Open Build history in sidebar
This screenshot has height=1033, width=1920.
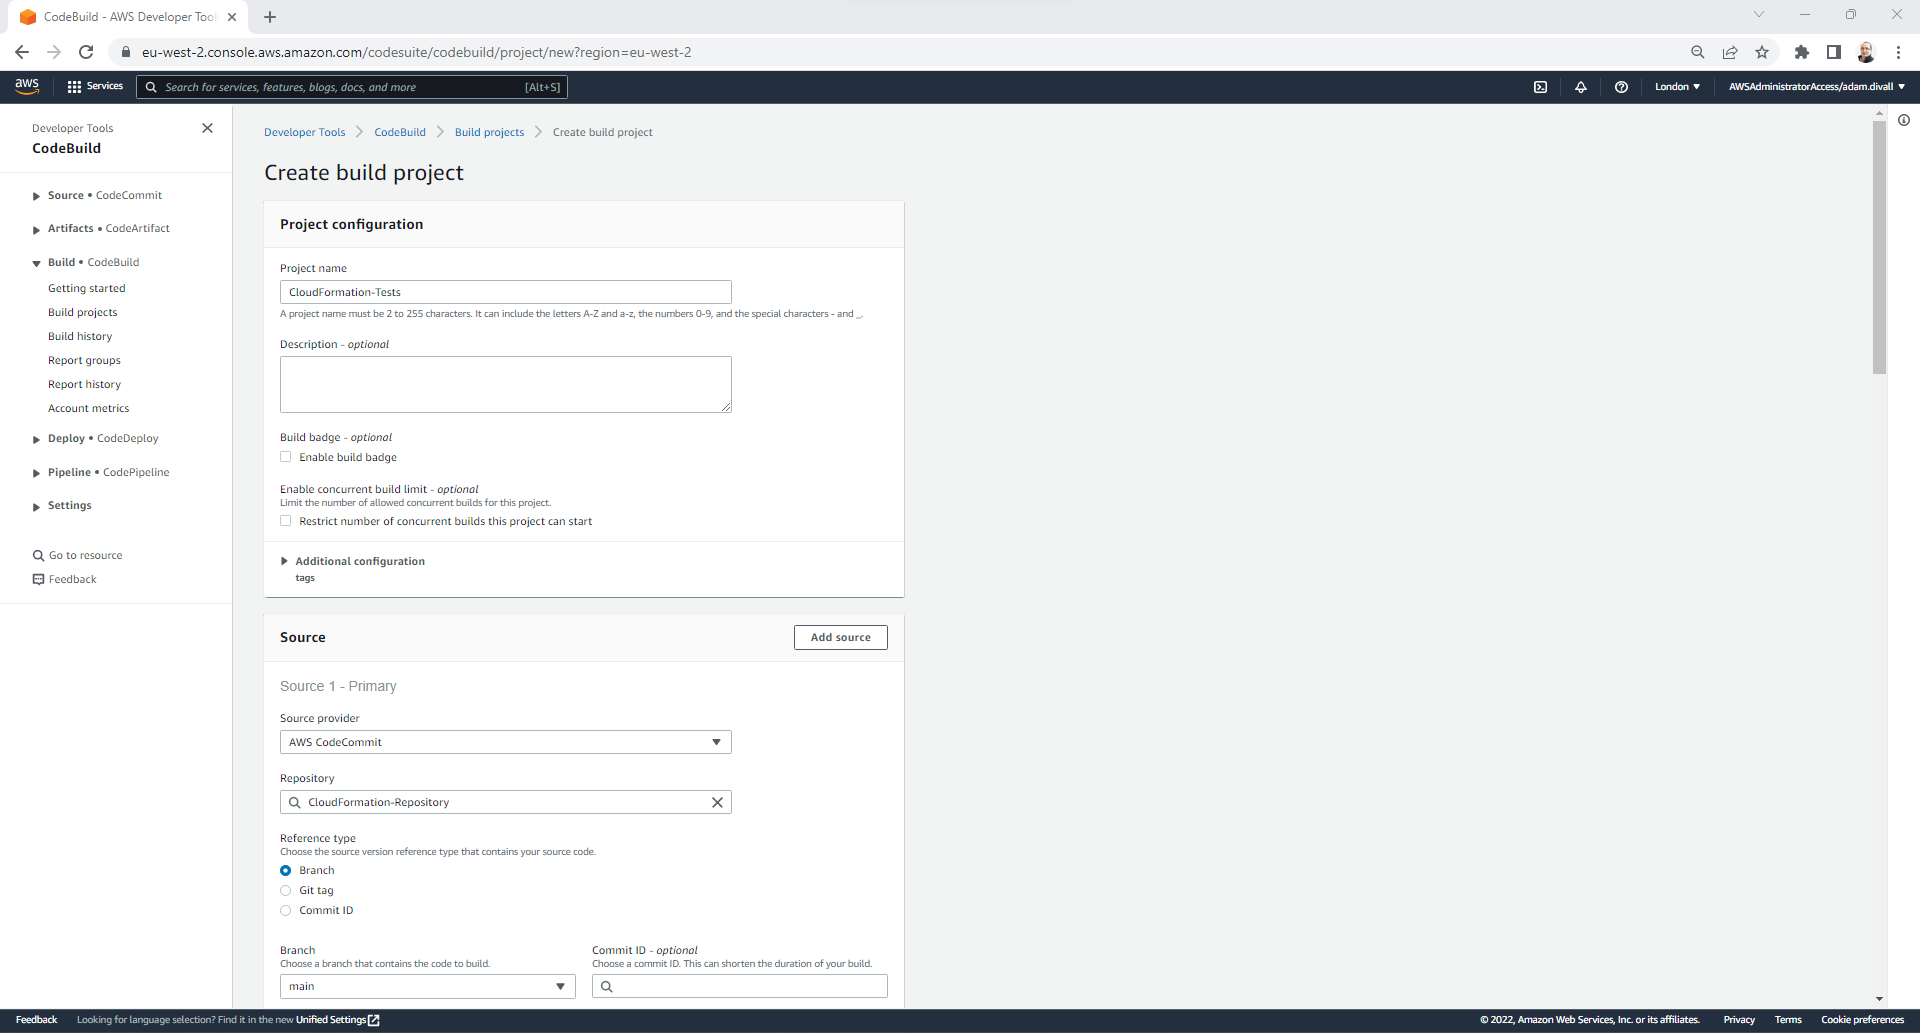coord(80,336)
